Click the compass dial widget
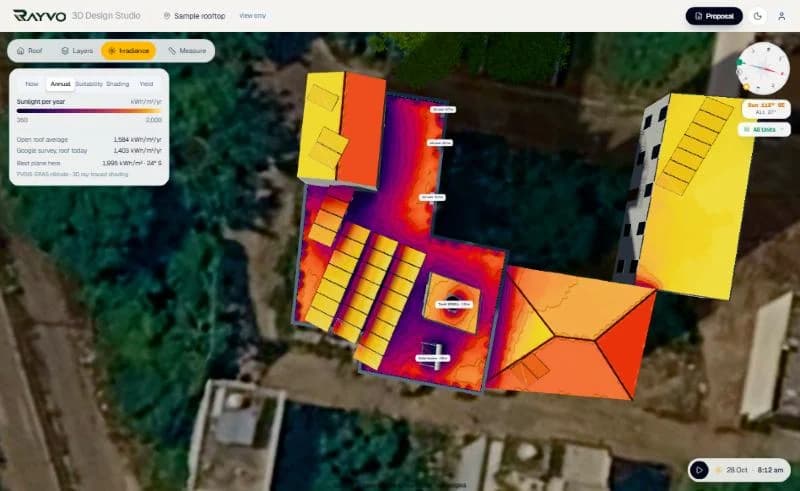Image resolution: width=800 pixels, height=491 pixels. click(x=763, y=68)
